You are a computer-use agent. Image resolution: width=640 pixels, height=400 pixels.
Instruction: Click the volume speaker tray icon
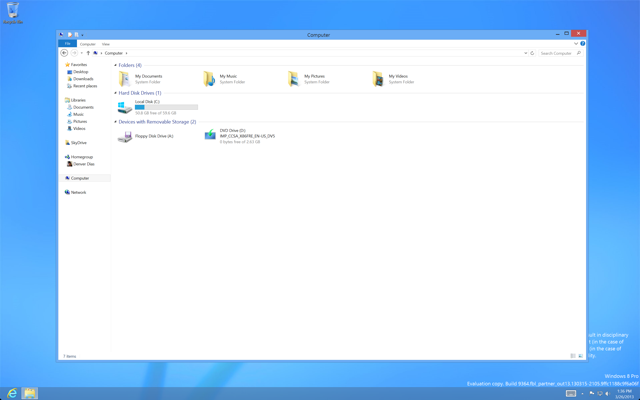tap(607, 393)
